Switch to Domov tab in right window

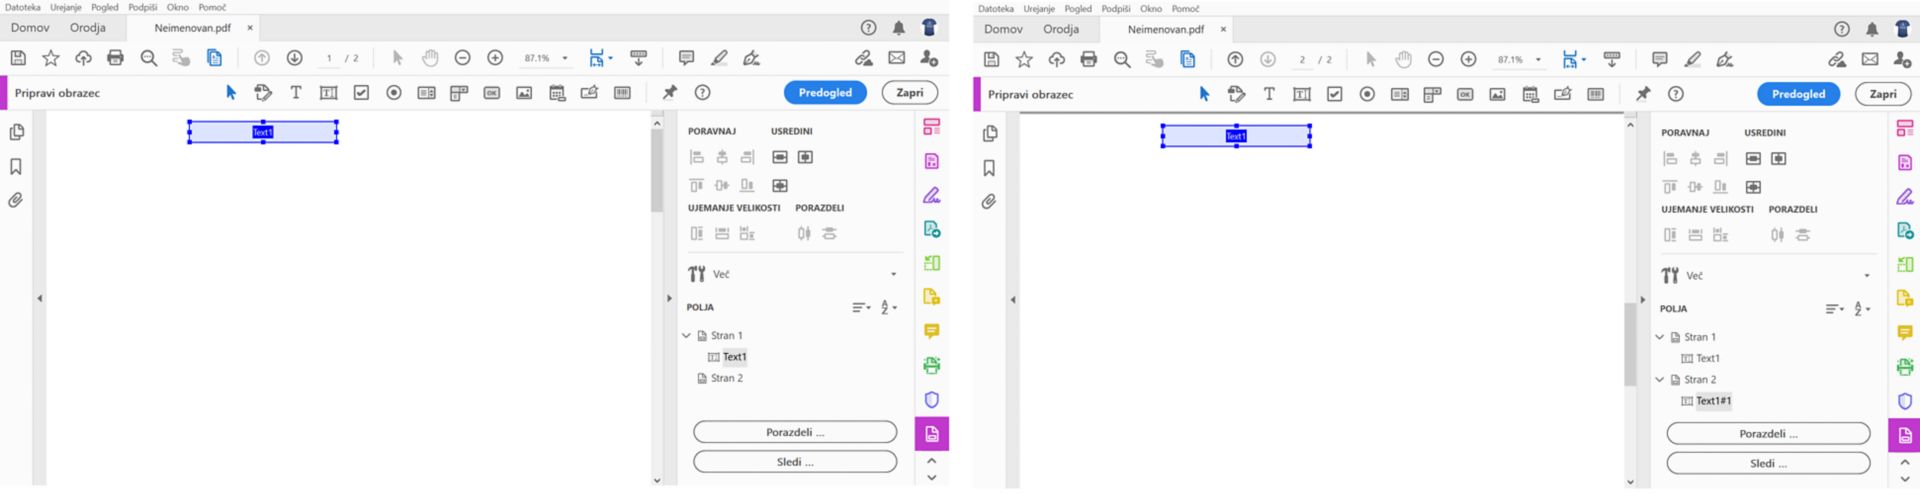coord(1003,29)
